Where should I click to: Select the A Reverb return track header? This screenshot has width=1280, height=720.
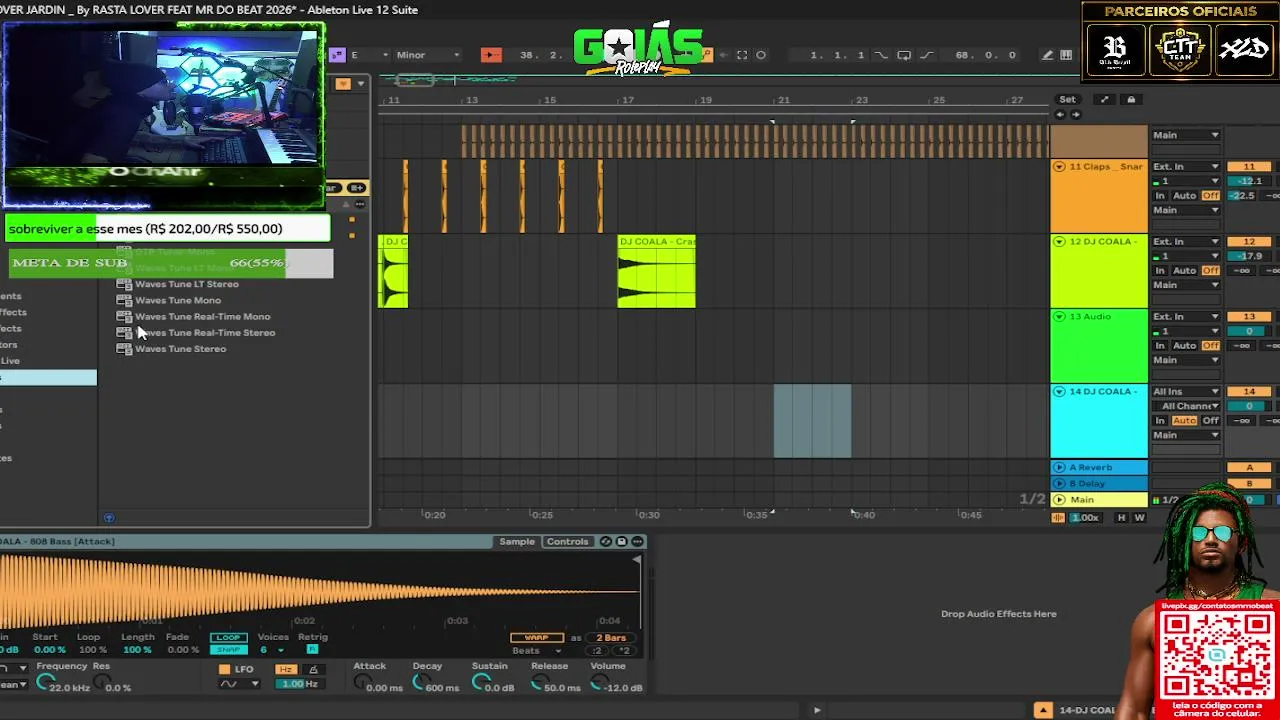1099,467
